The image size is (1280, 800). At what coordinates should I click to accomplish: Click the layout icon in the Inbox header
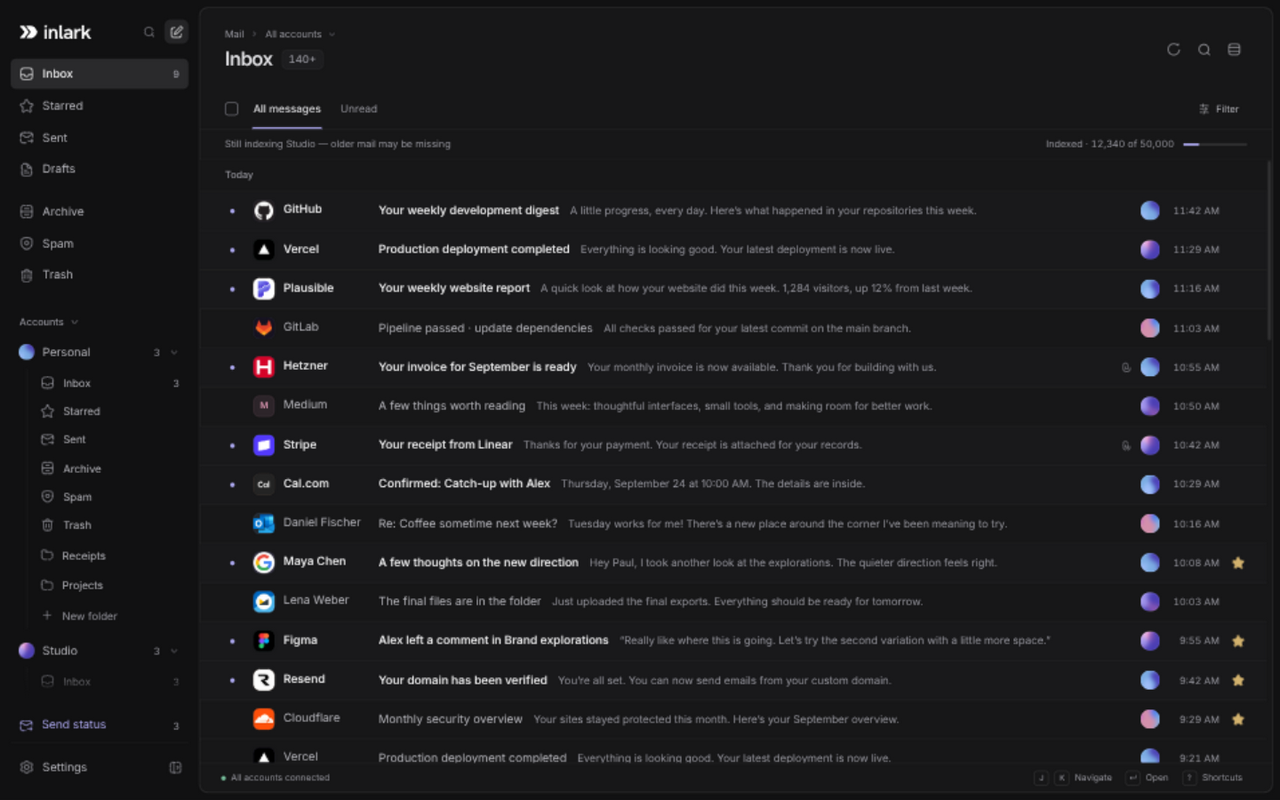pos(1234,49)
